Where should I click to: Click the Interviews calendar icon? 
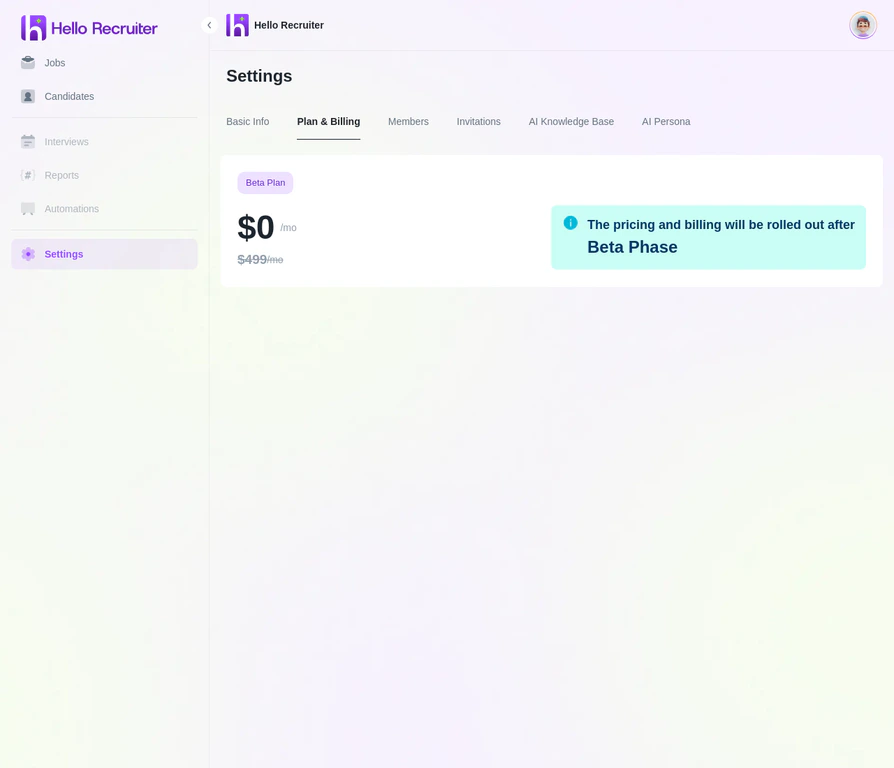27,141
